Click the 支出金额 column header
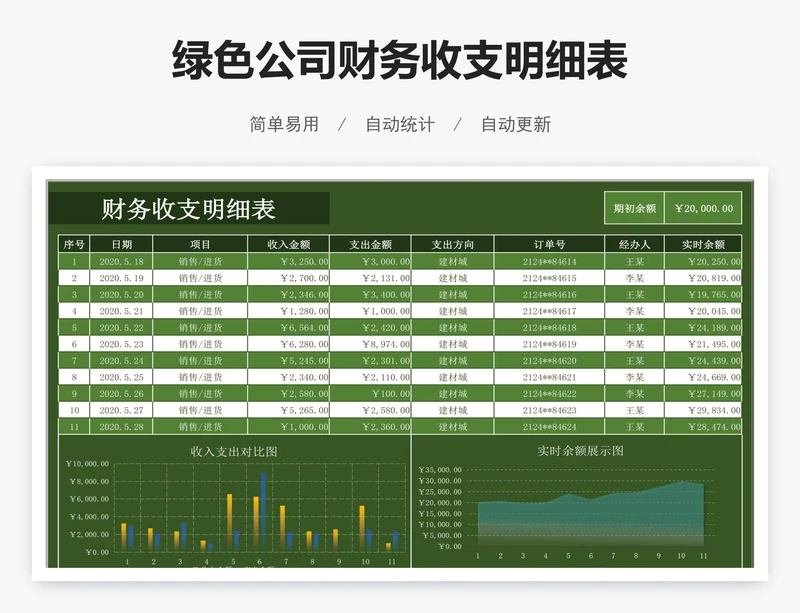Viewport: 800px width, 613px height. tap(370, 244)
